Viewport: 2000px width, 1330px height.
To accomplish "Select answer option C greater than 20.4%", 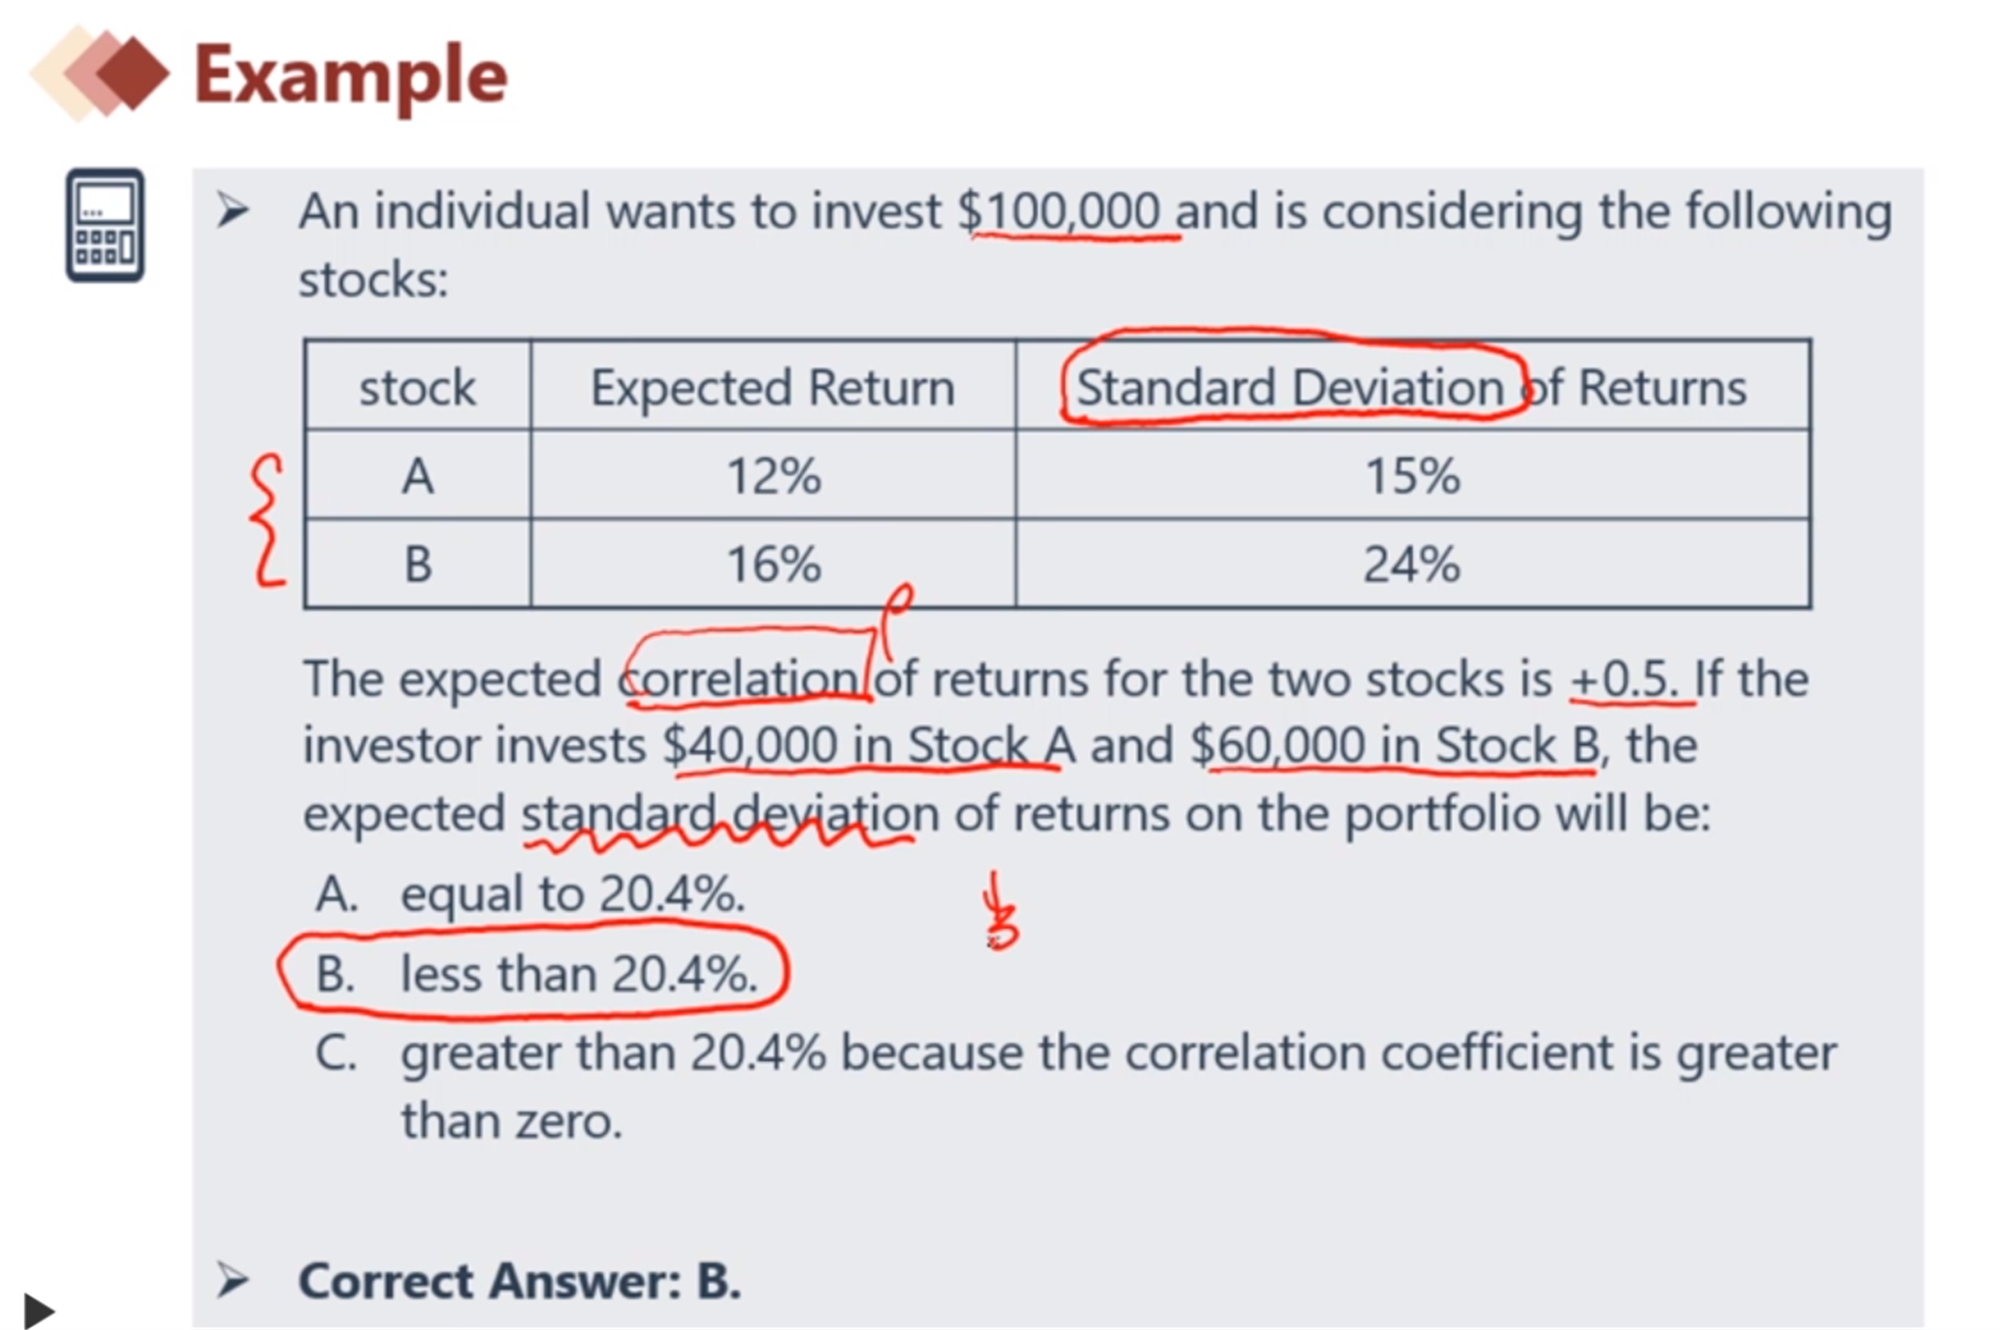I will (x=1076, y=1086).
